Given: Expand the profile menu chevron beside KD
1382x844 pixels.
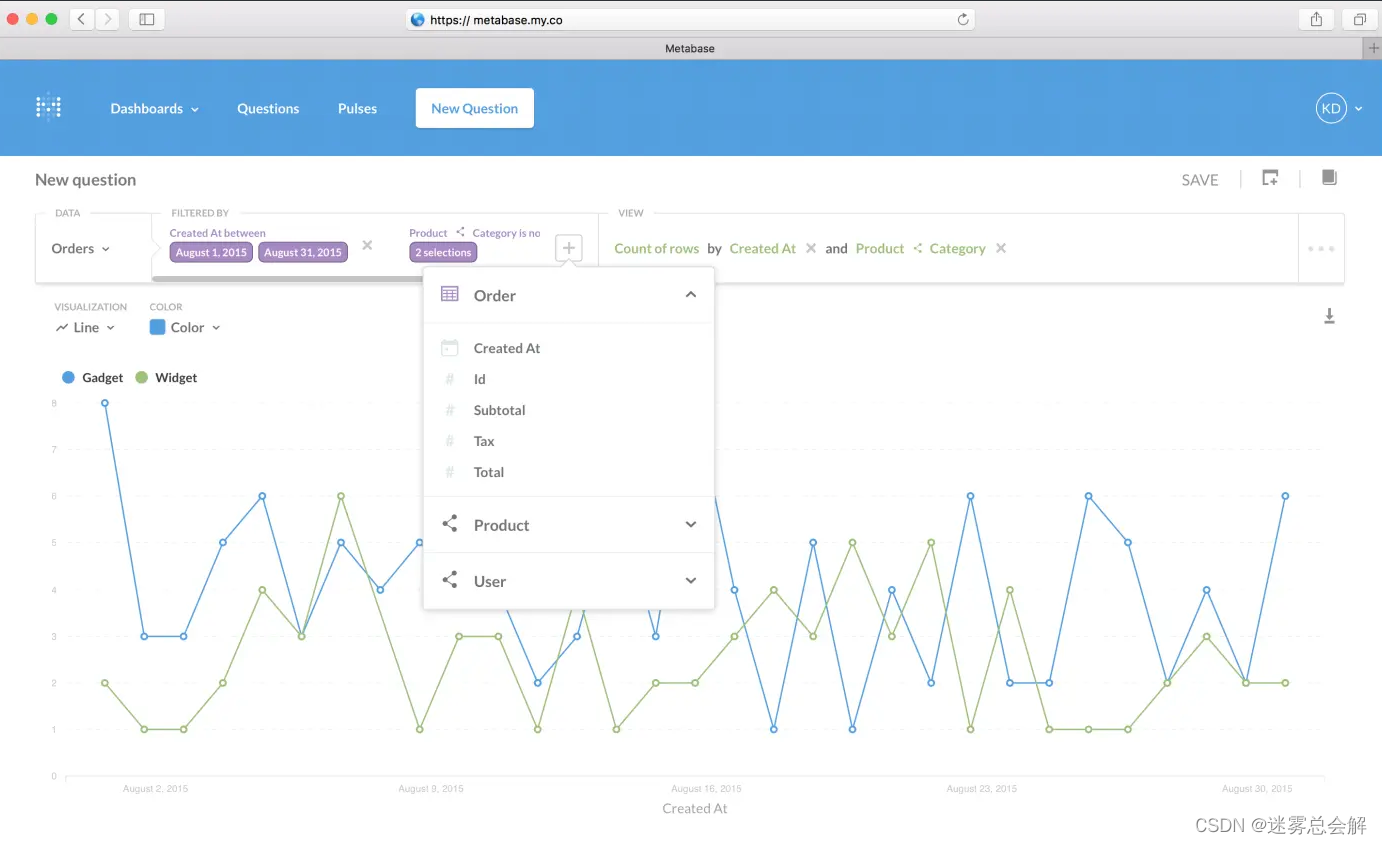Looking at the screenshot, I should (1359, 109).
